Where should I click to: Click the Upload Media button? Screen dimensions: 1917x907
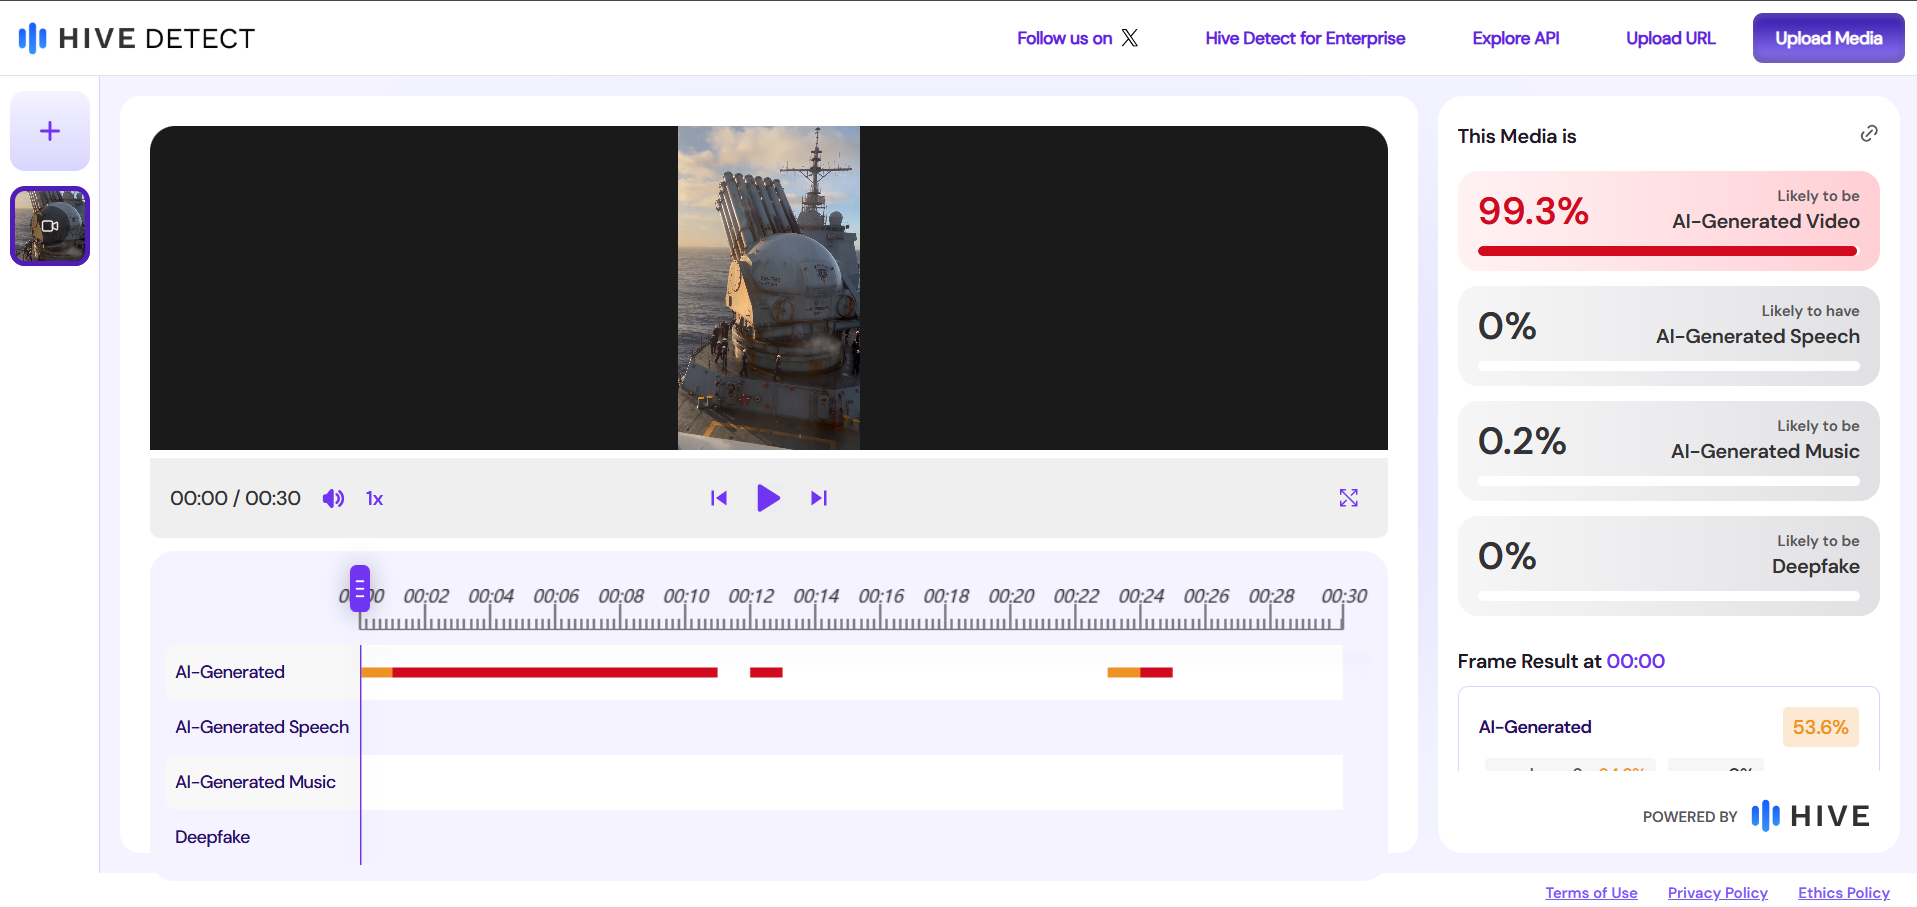(x=1828, y=38)
